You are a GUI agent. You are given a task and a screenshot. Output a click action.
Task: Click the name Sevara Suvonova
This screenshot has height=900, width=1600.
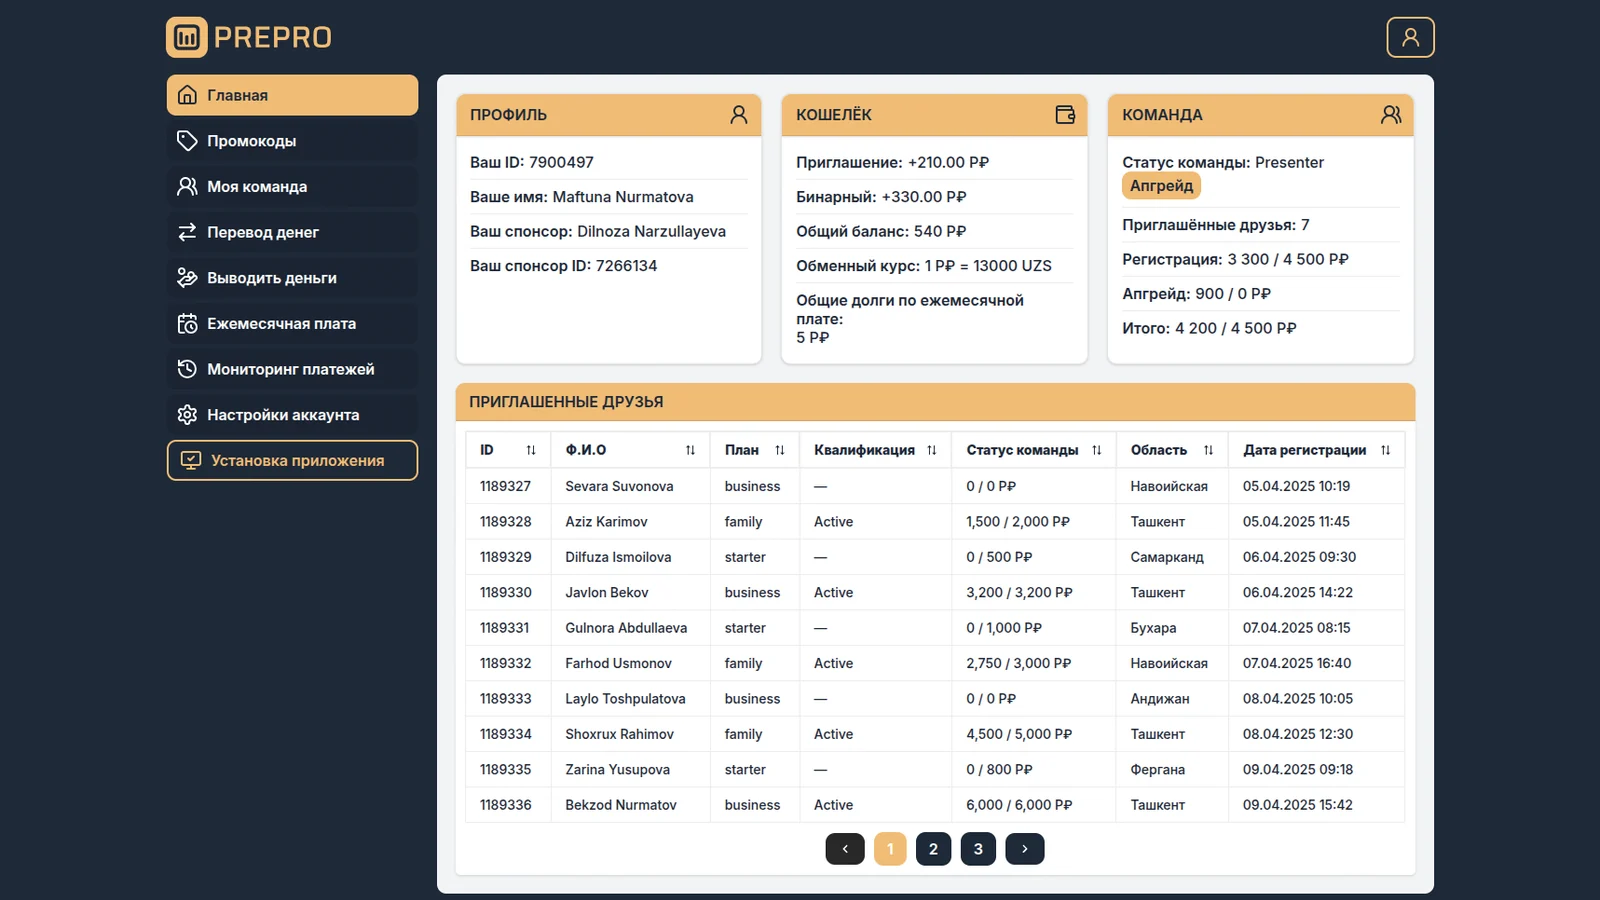(x=619, y=486)
